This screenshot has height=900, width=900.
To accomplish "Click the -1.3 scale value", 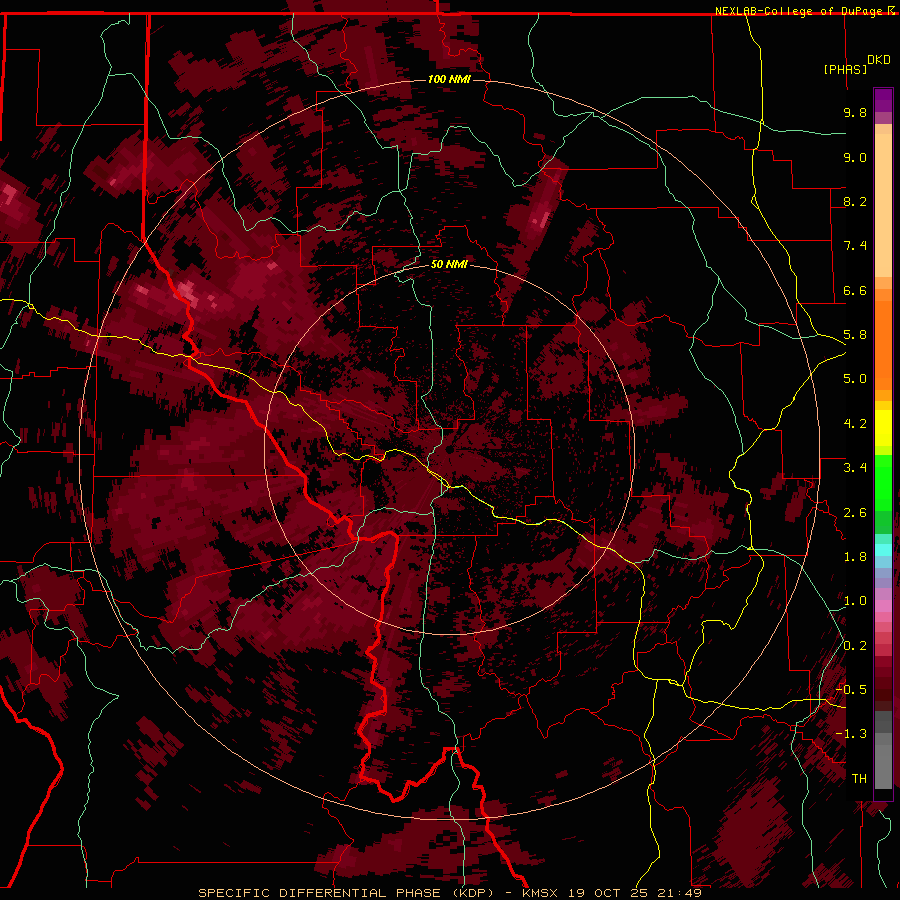I will click(x=851, y=734).
